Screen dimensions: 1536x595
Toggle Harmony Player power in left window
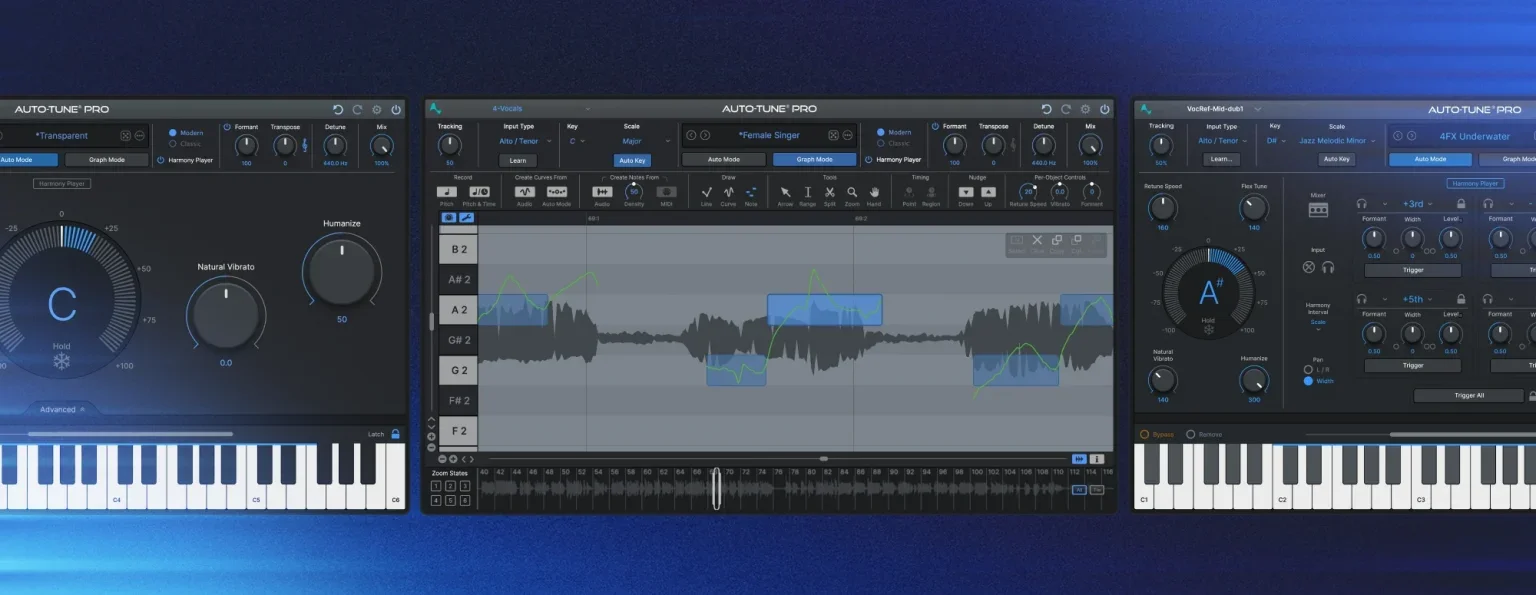pyautogui.click(x=160, y=160)
